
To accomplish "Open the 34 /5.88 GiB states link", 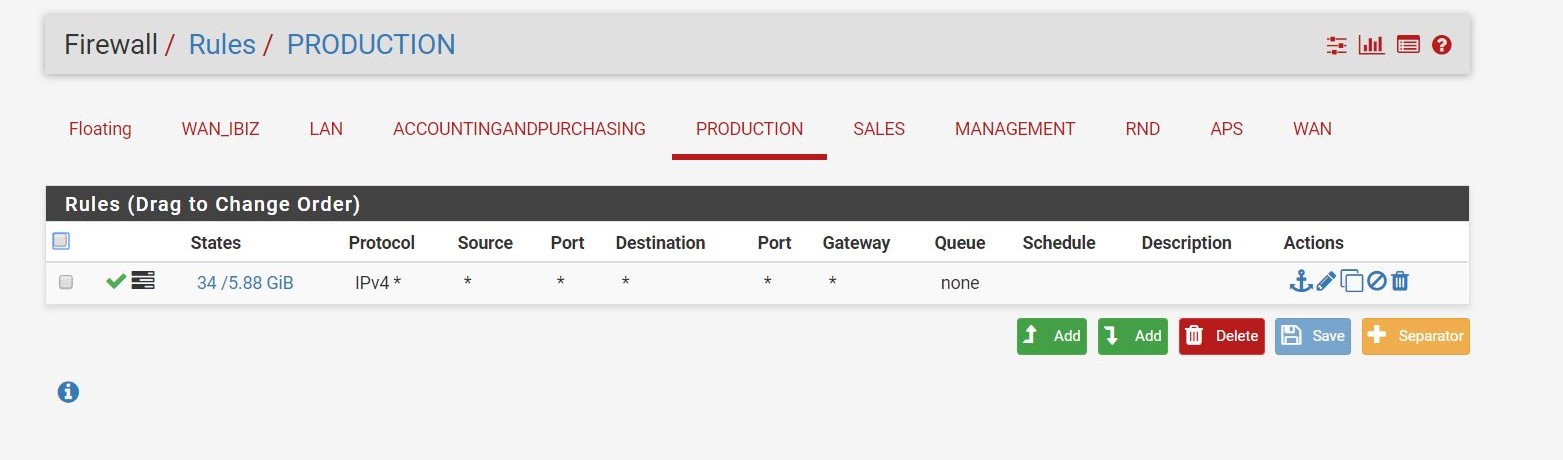I will click(245, 283).
